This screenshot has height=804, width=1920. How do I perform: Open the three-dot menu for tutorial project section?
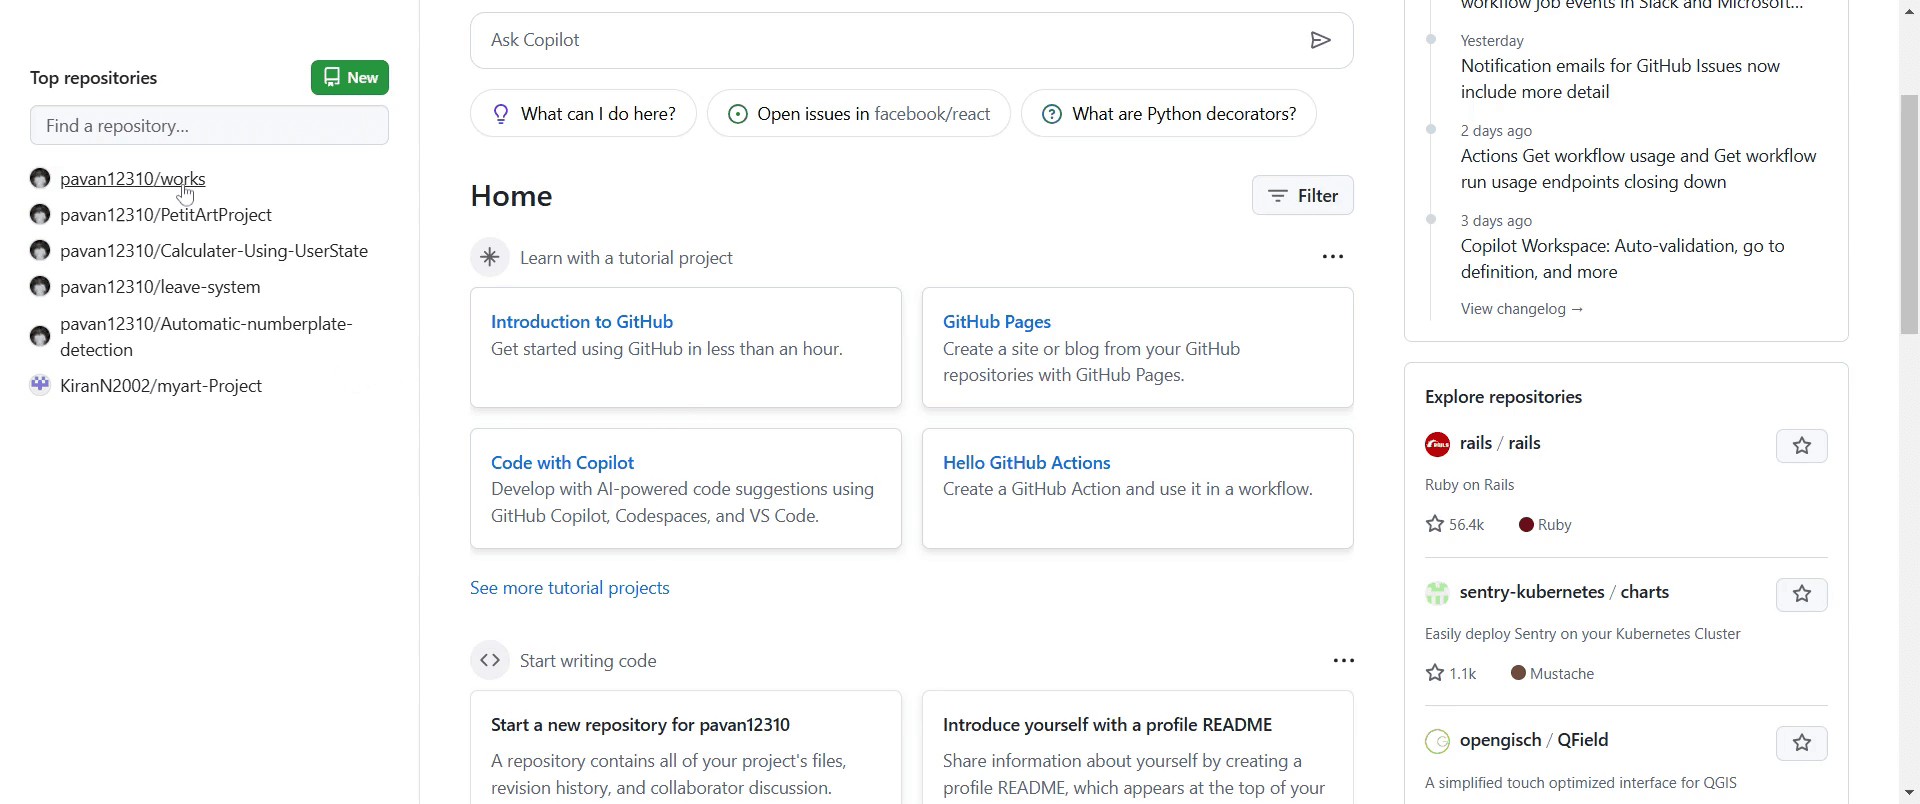[1333, 257]
